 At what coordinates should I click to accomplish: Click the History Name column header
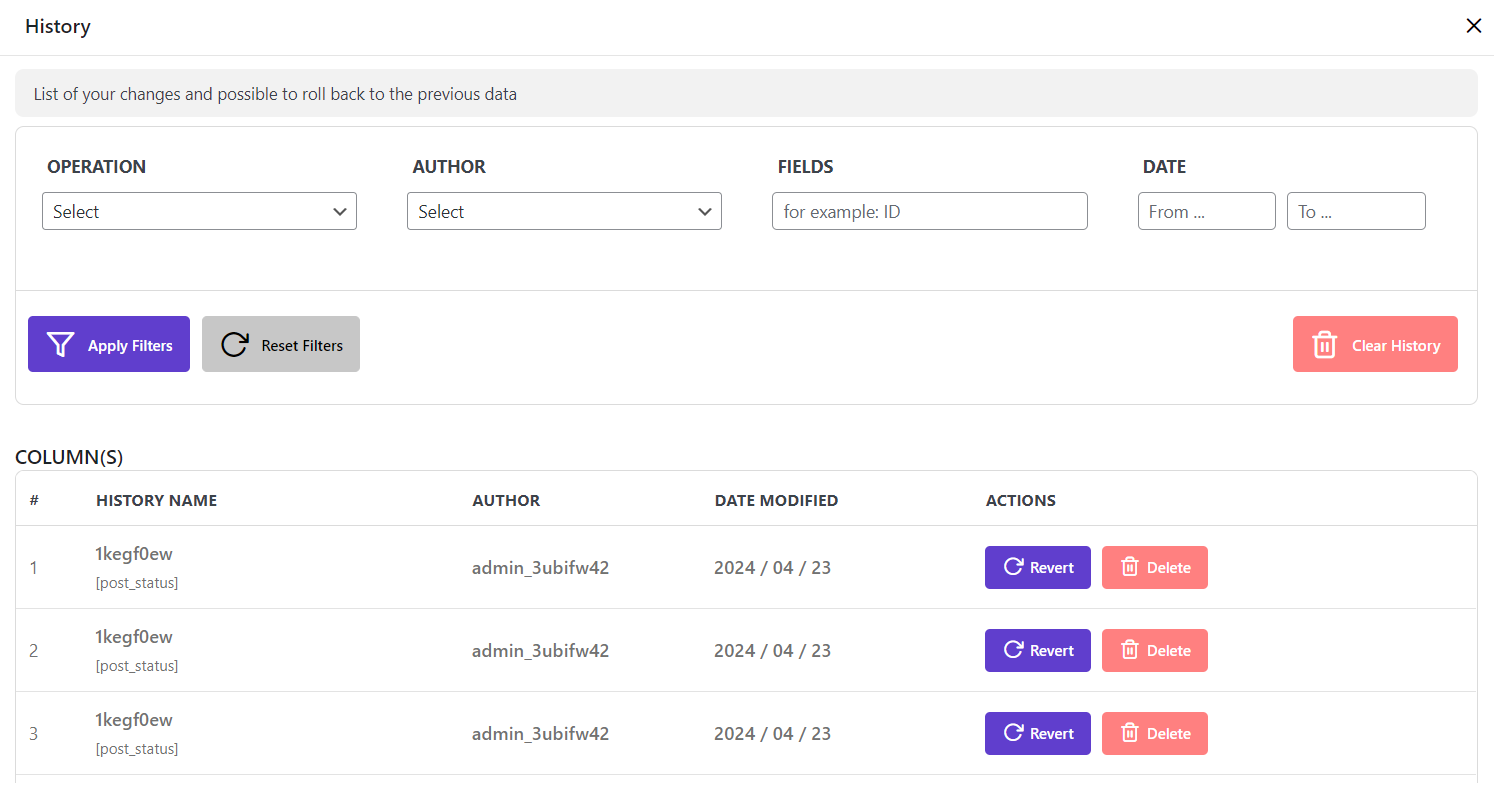pos(156,500)
